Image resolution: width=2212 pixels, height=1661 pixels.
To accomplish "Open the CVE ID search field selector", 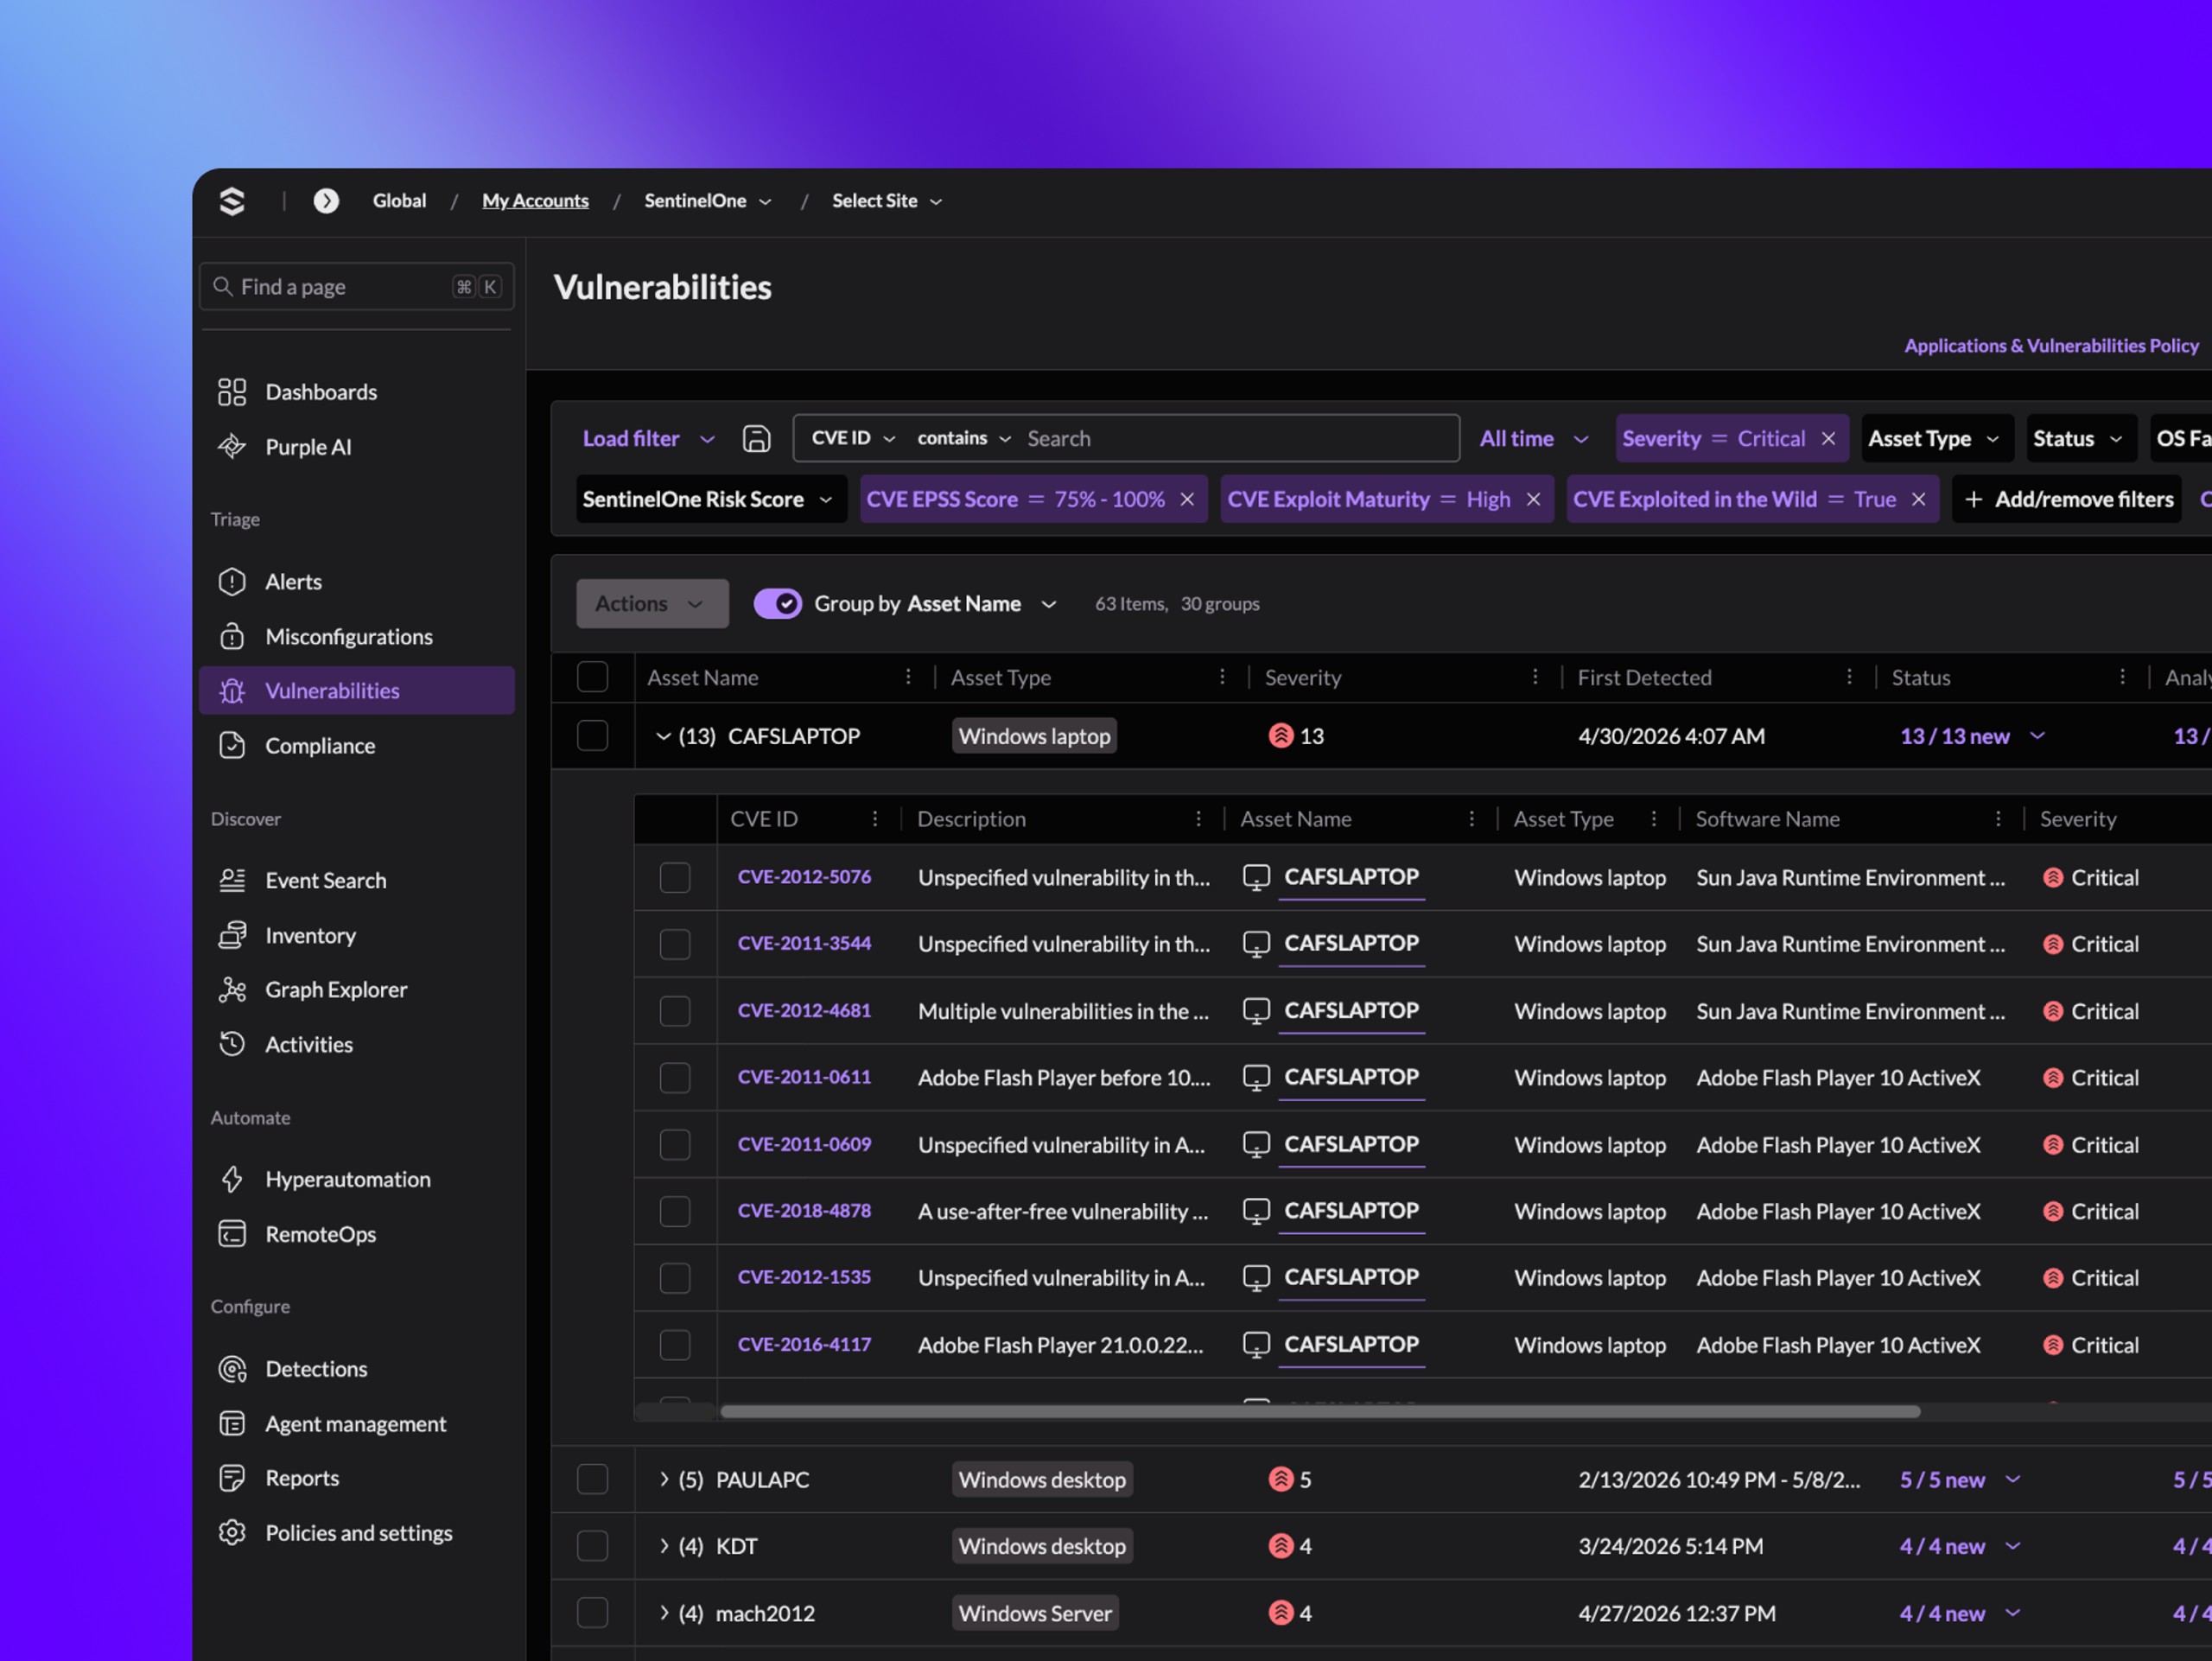I will point(852,439).
